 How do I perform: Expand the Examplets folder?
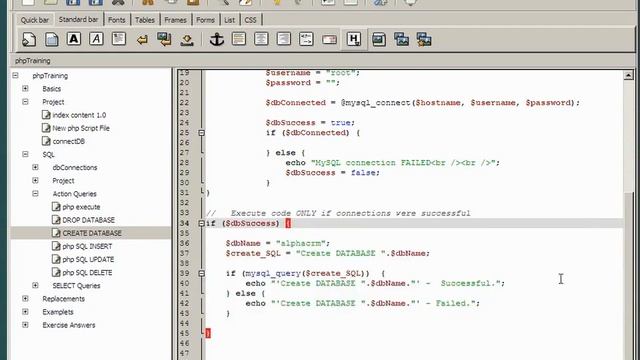coord(25,311)
